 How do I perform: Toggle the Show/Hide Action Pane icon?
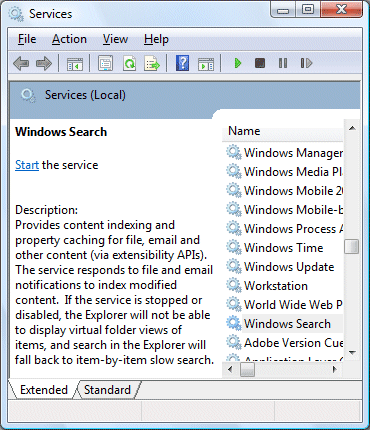(x=206, y=64)
